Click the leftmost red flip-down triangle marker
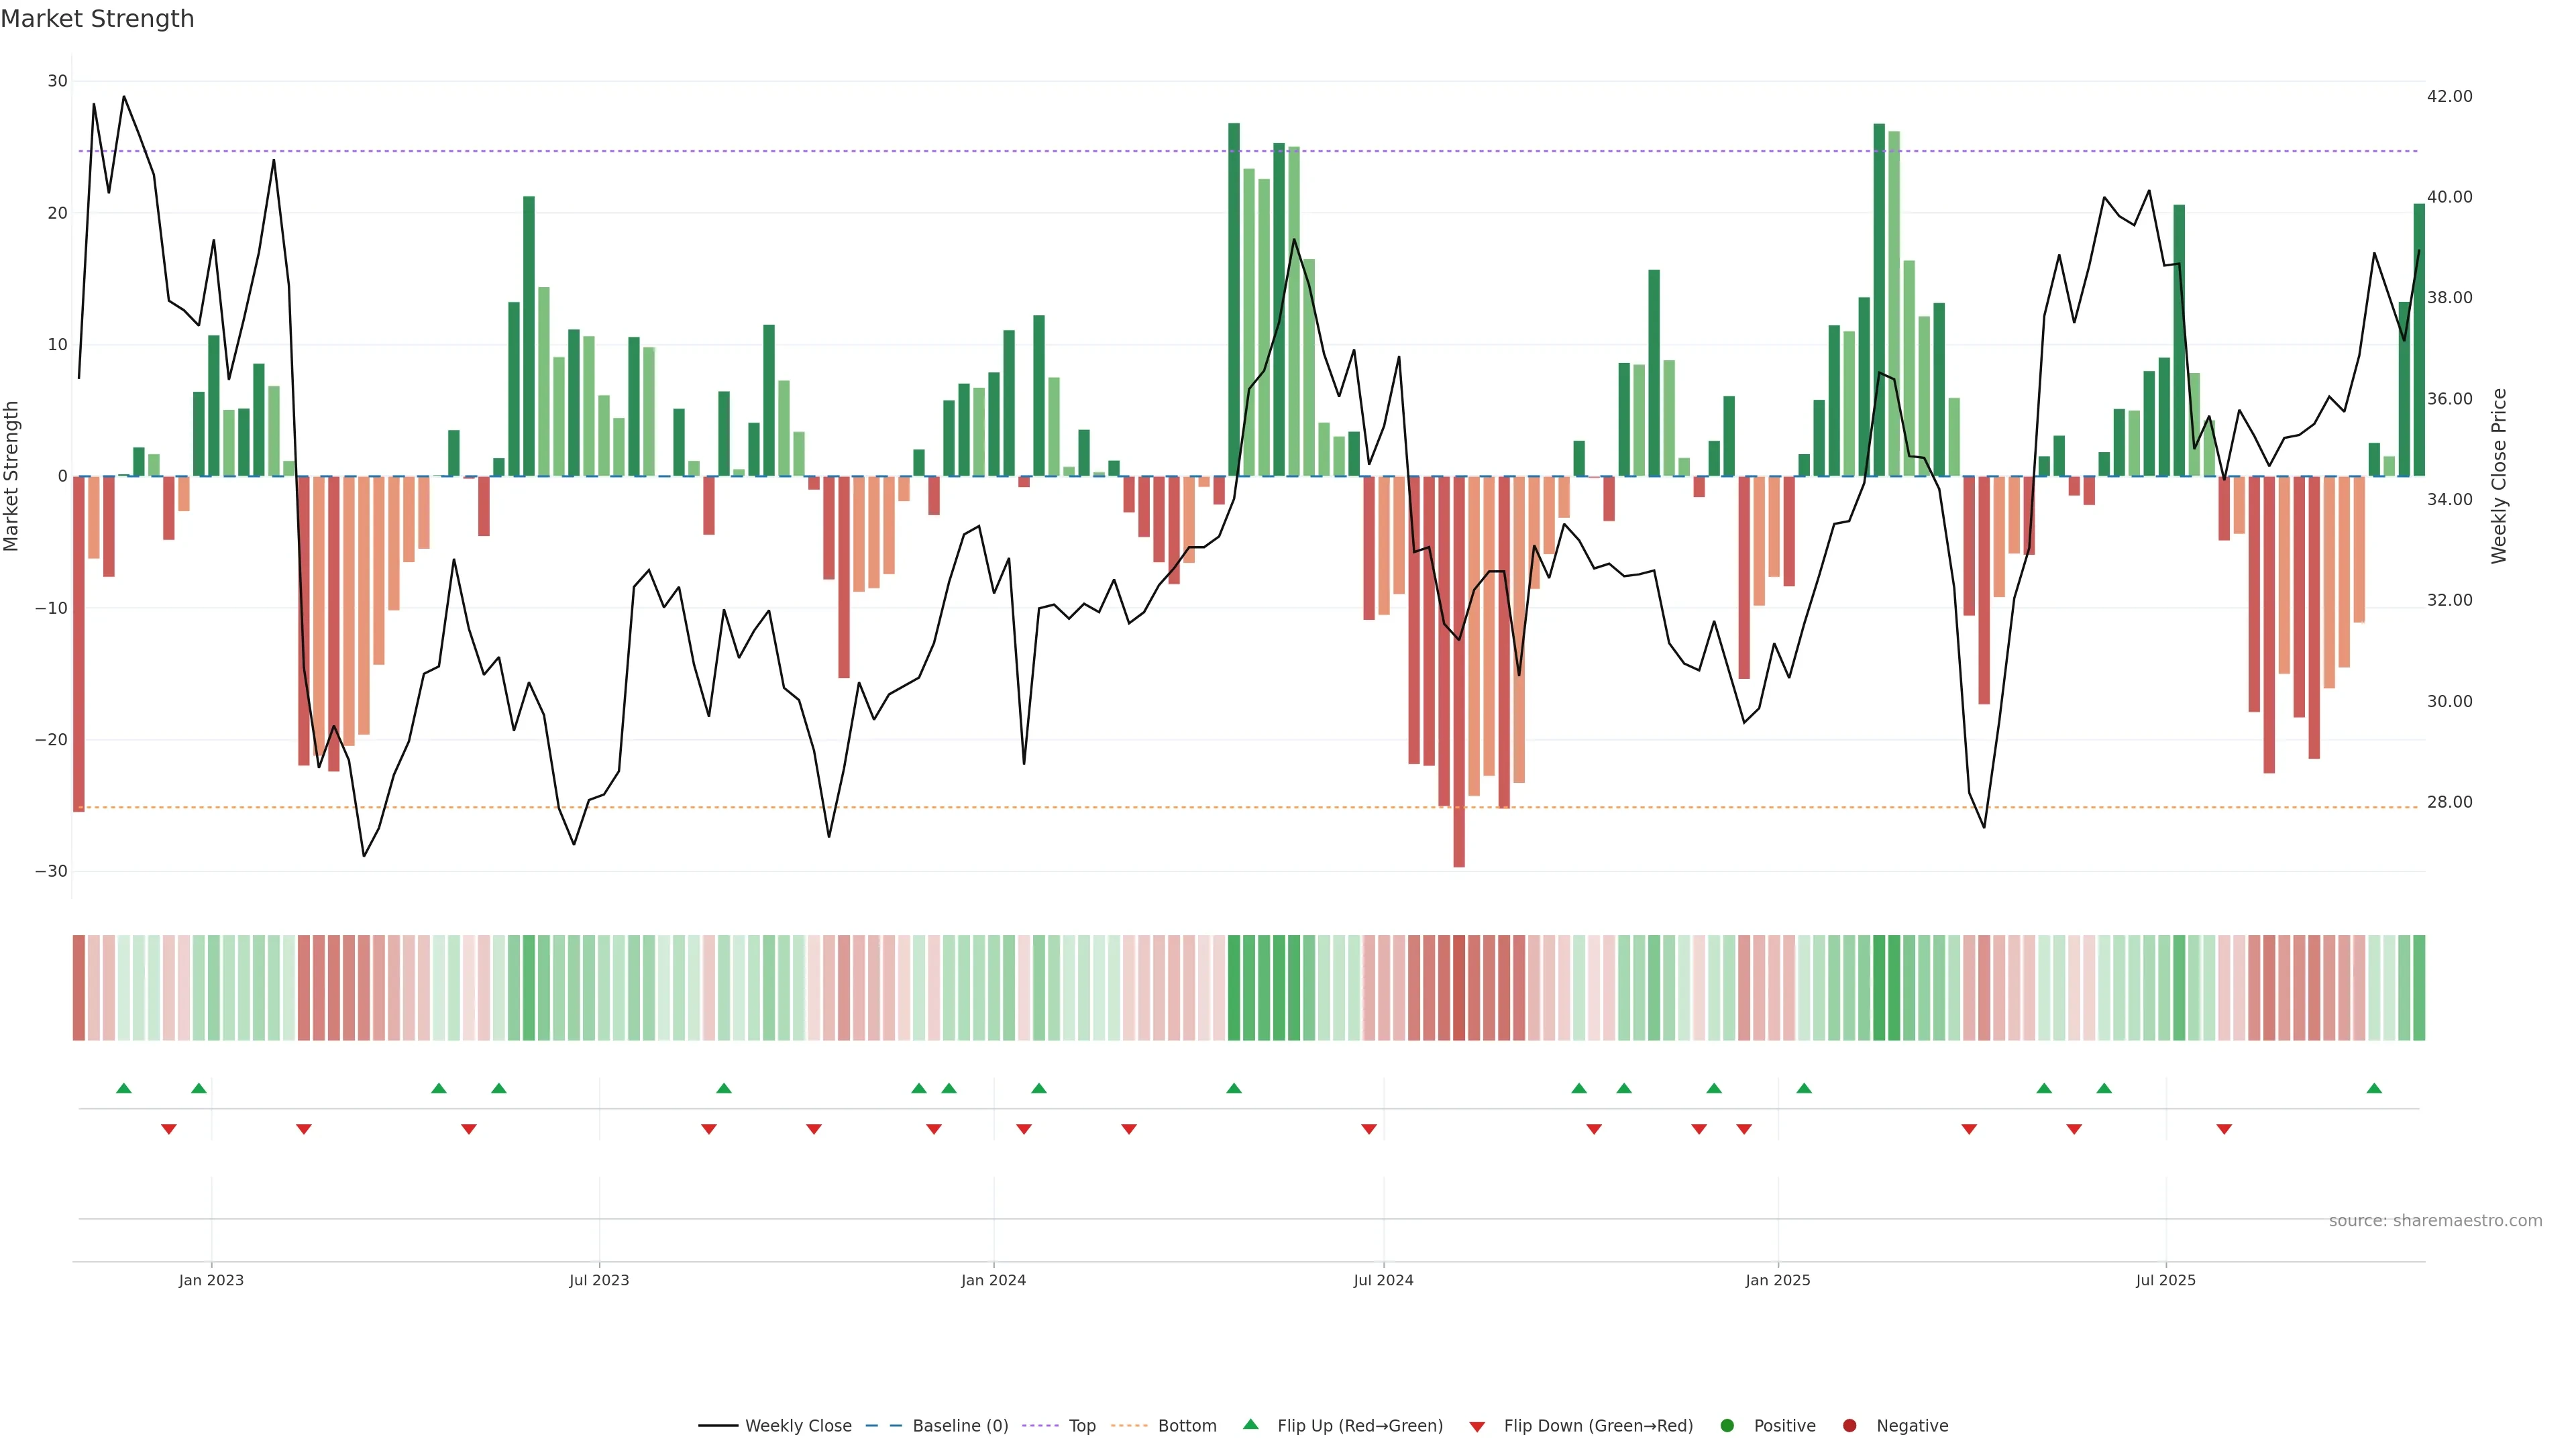The width and height of the screenshot is (2576, 1449). [x=169, y=1129]
